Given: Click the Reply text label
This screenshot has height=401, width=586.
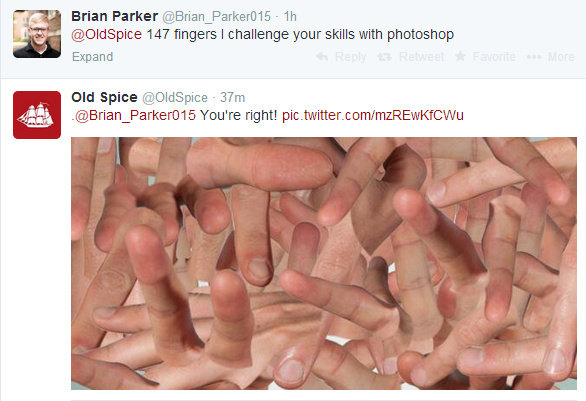Looking at the screenshot, I should (351, 57).
